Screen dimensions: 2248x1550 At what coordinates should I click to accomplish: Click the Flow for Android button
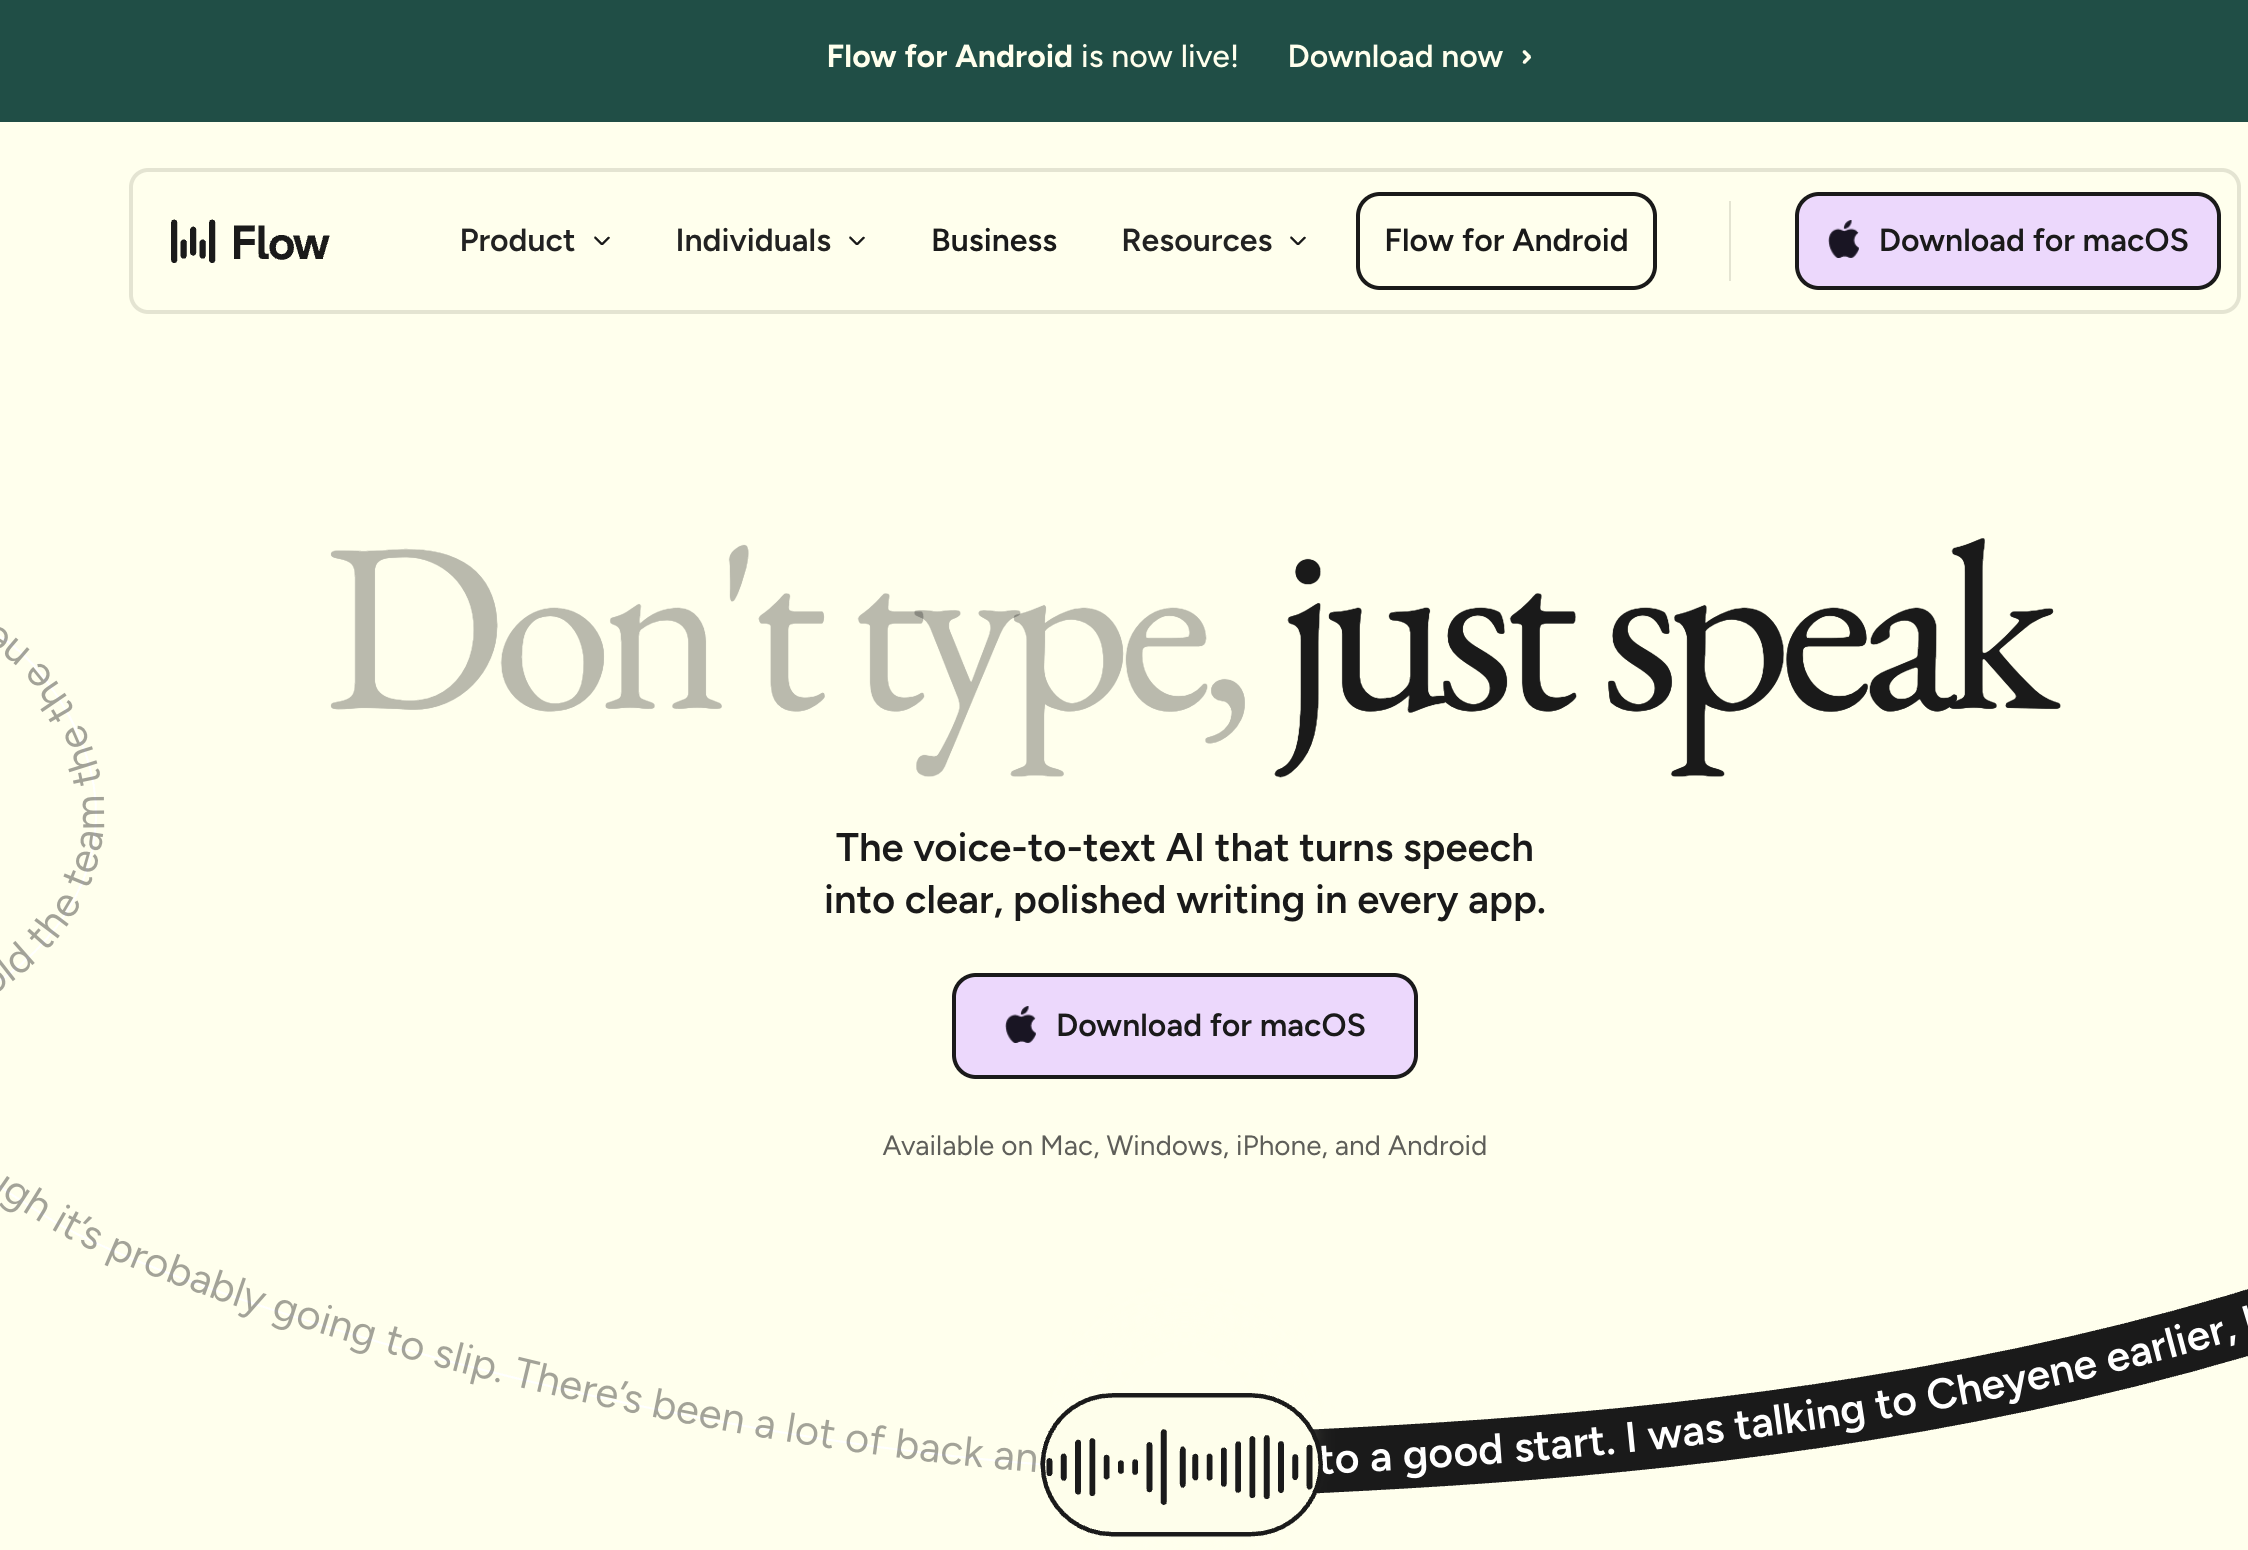pyautogui.click(x=1505, y=241)
